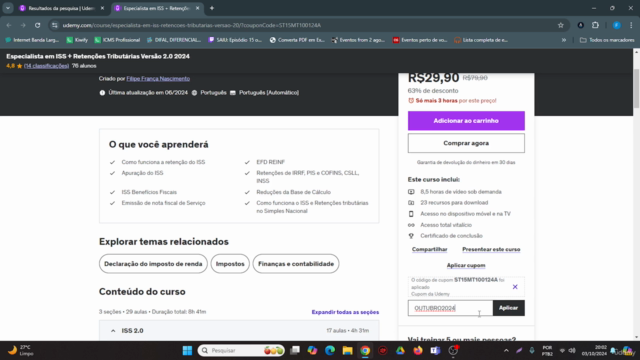The height and width of the screenshot is (360, 640).
Task: Open Microsoft Teams taskbar icon
Action: pos(436,351)
